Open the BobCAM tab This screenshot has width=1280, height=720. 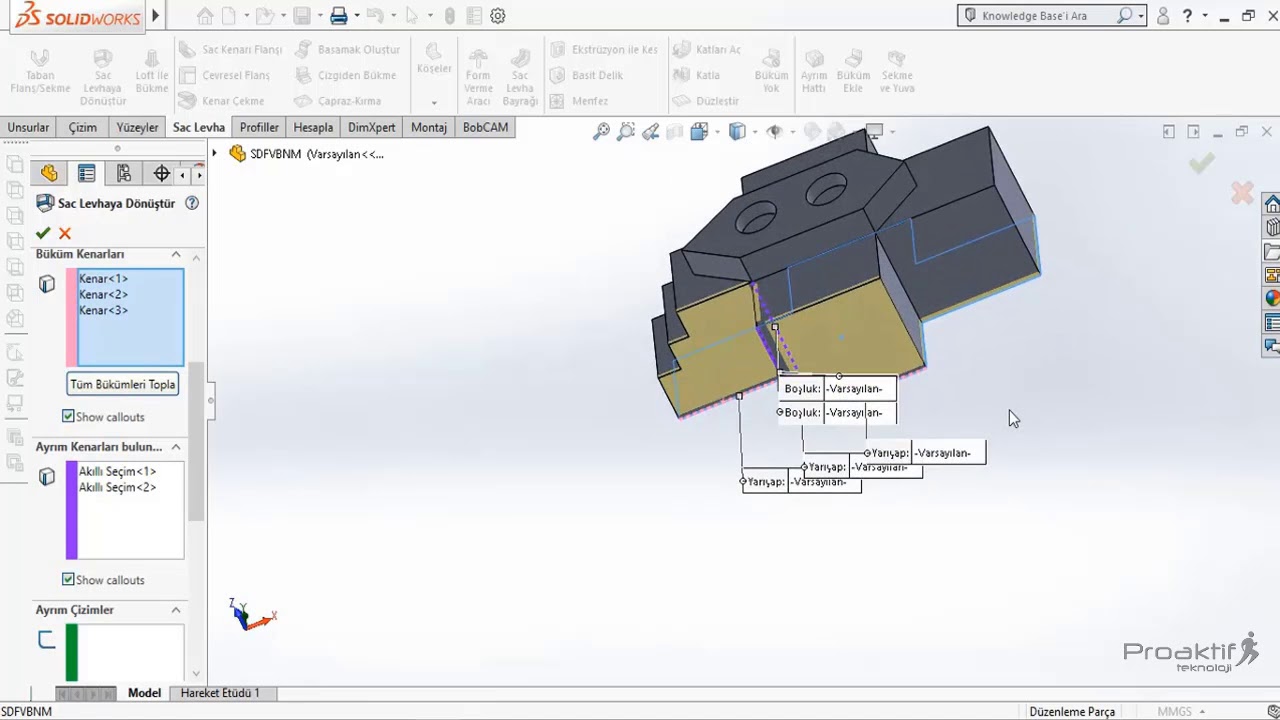[485, 127]
